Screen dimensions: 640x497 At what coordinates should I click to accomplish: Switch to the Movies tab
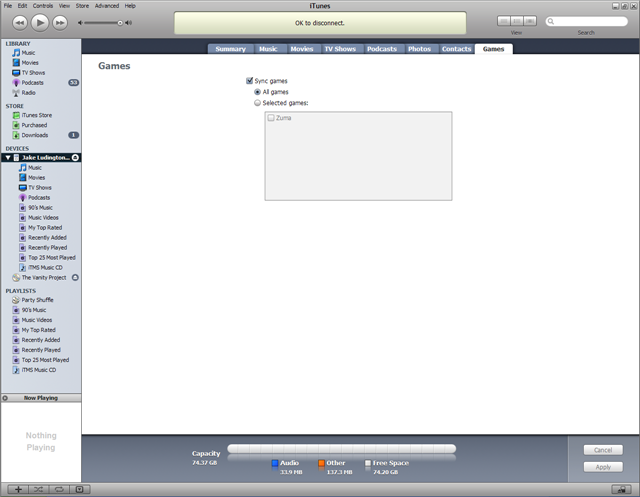tap(302, 49)
